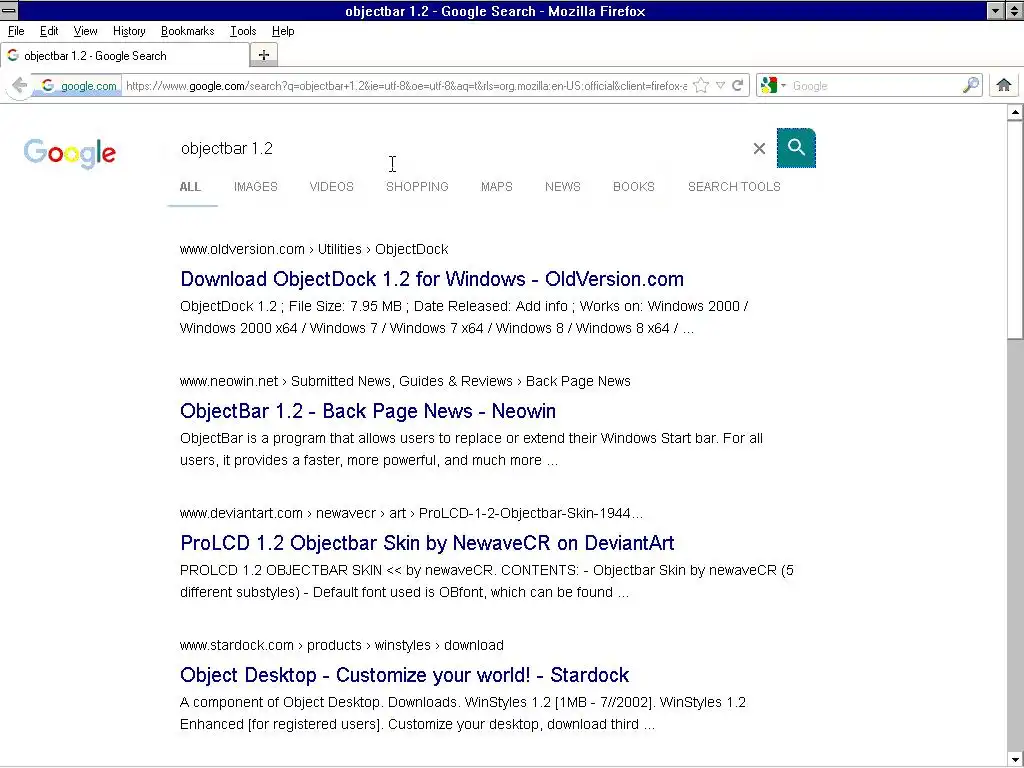The height and width of the screenshot is (768, 1024).
Task: Click the google.com site identity icon
Action: 79,86
